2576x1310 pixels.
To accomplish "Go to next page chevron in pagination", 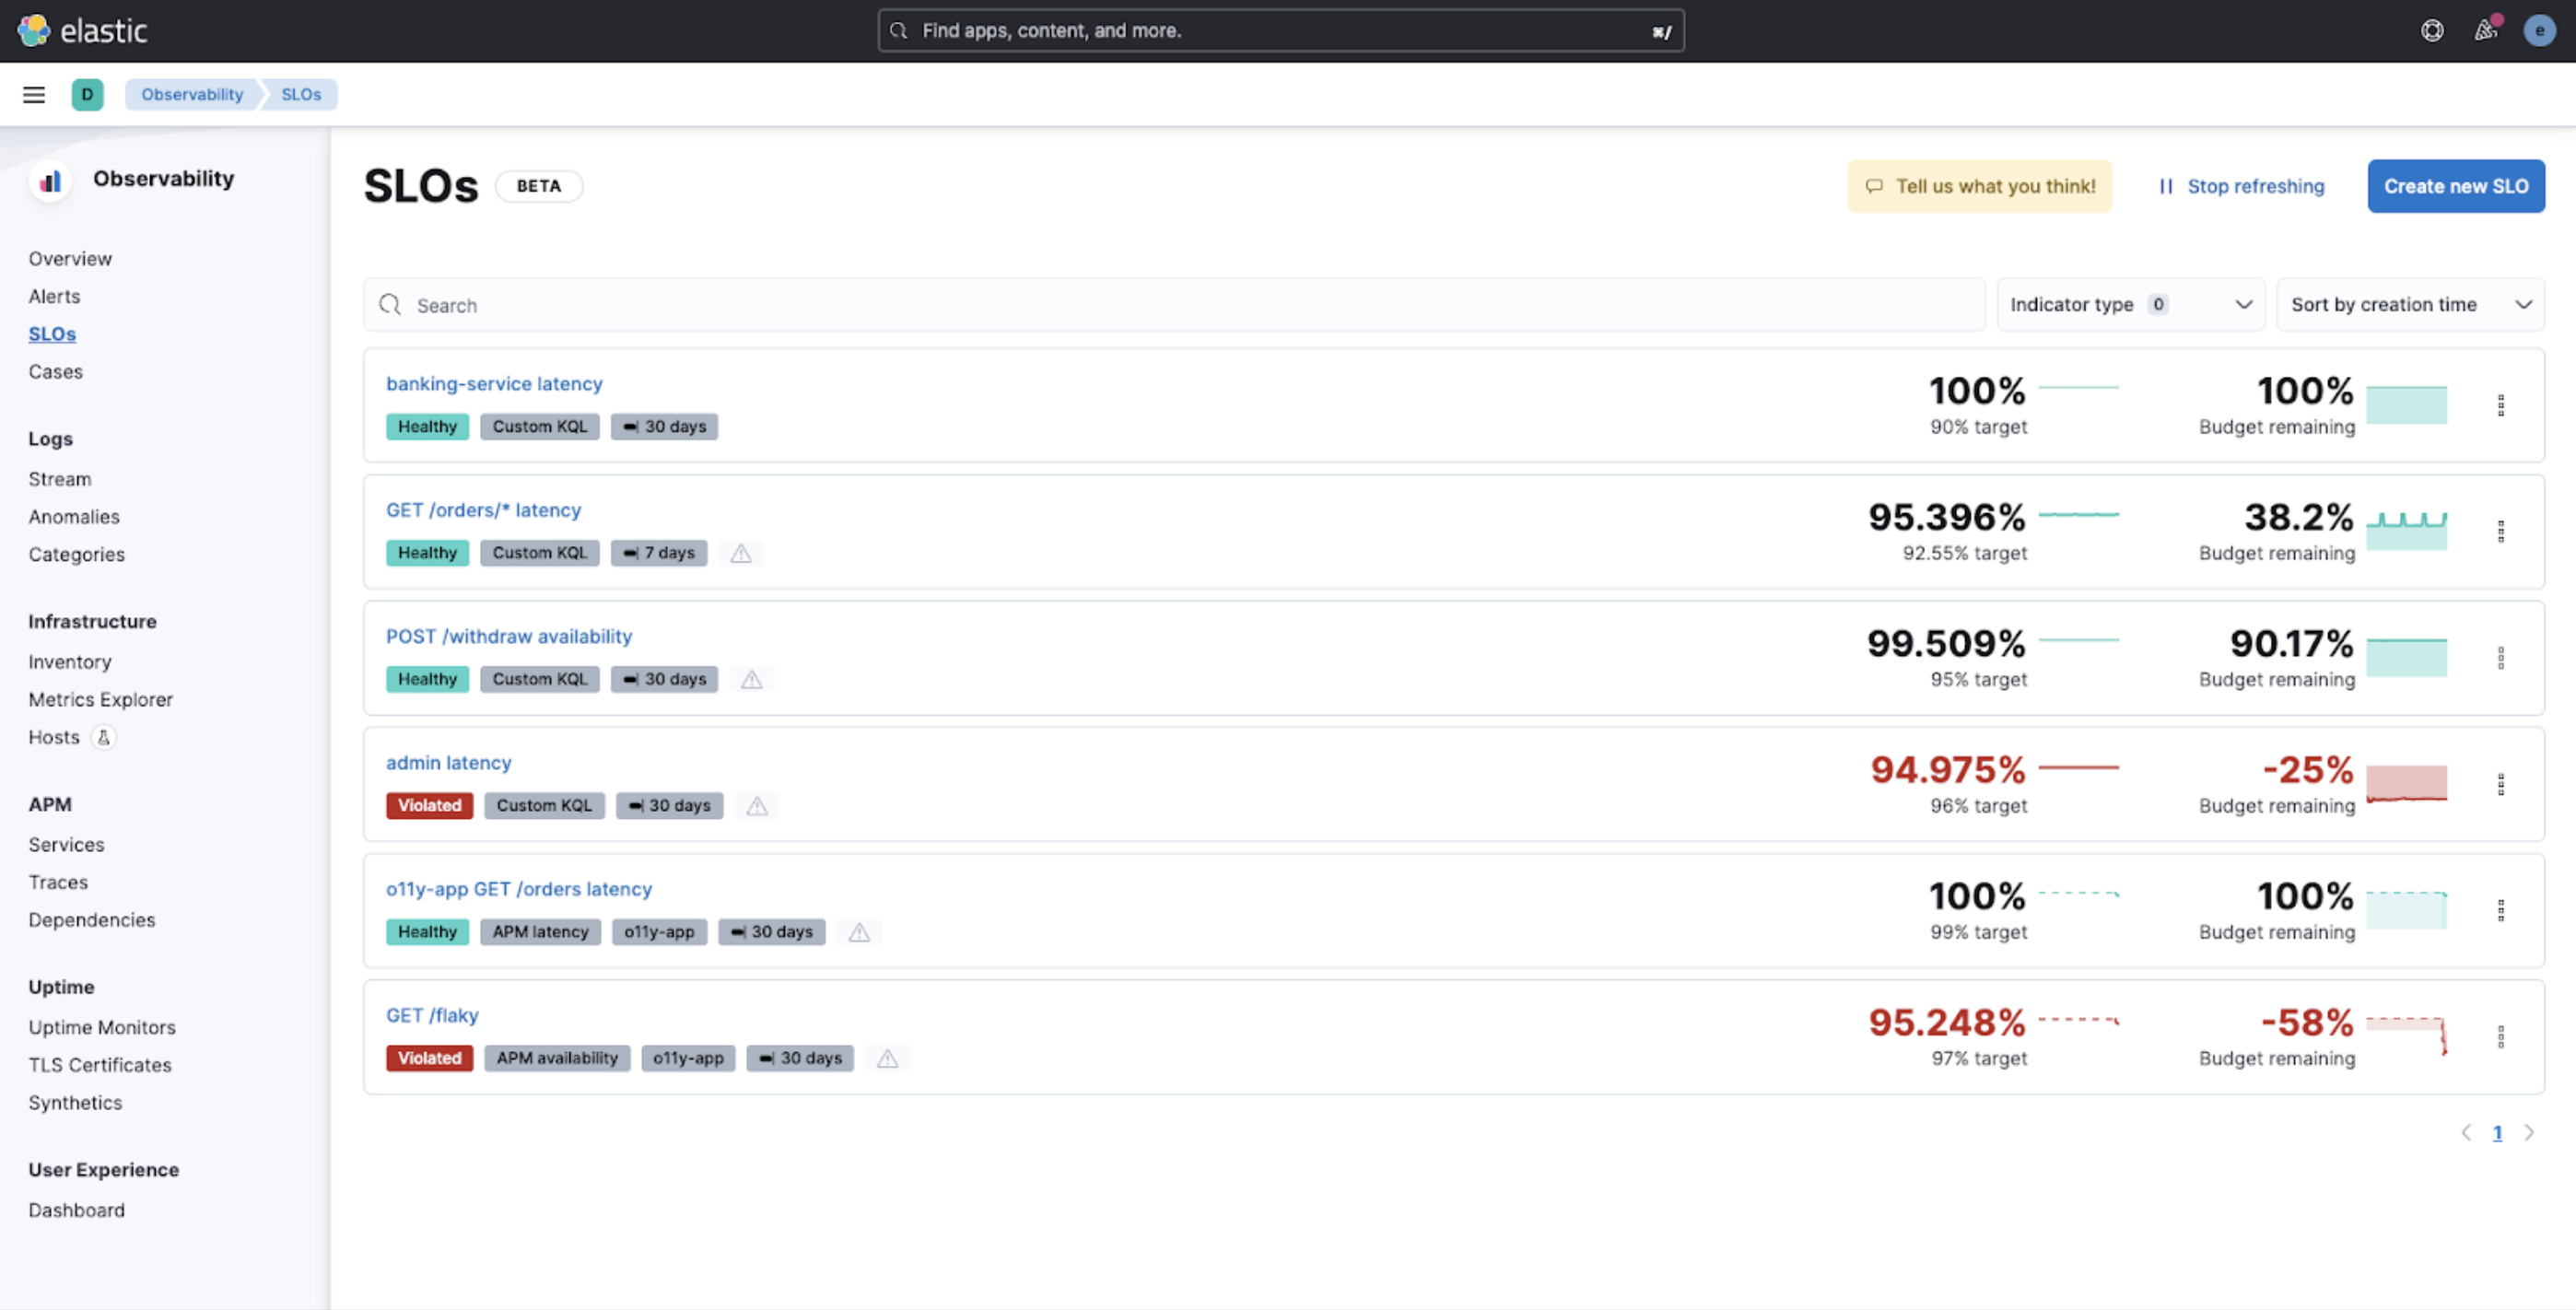I will 2529,1133.
